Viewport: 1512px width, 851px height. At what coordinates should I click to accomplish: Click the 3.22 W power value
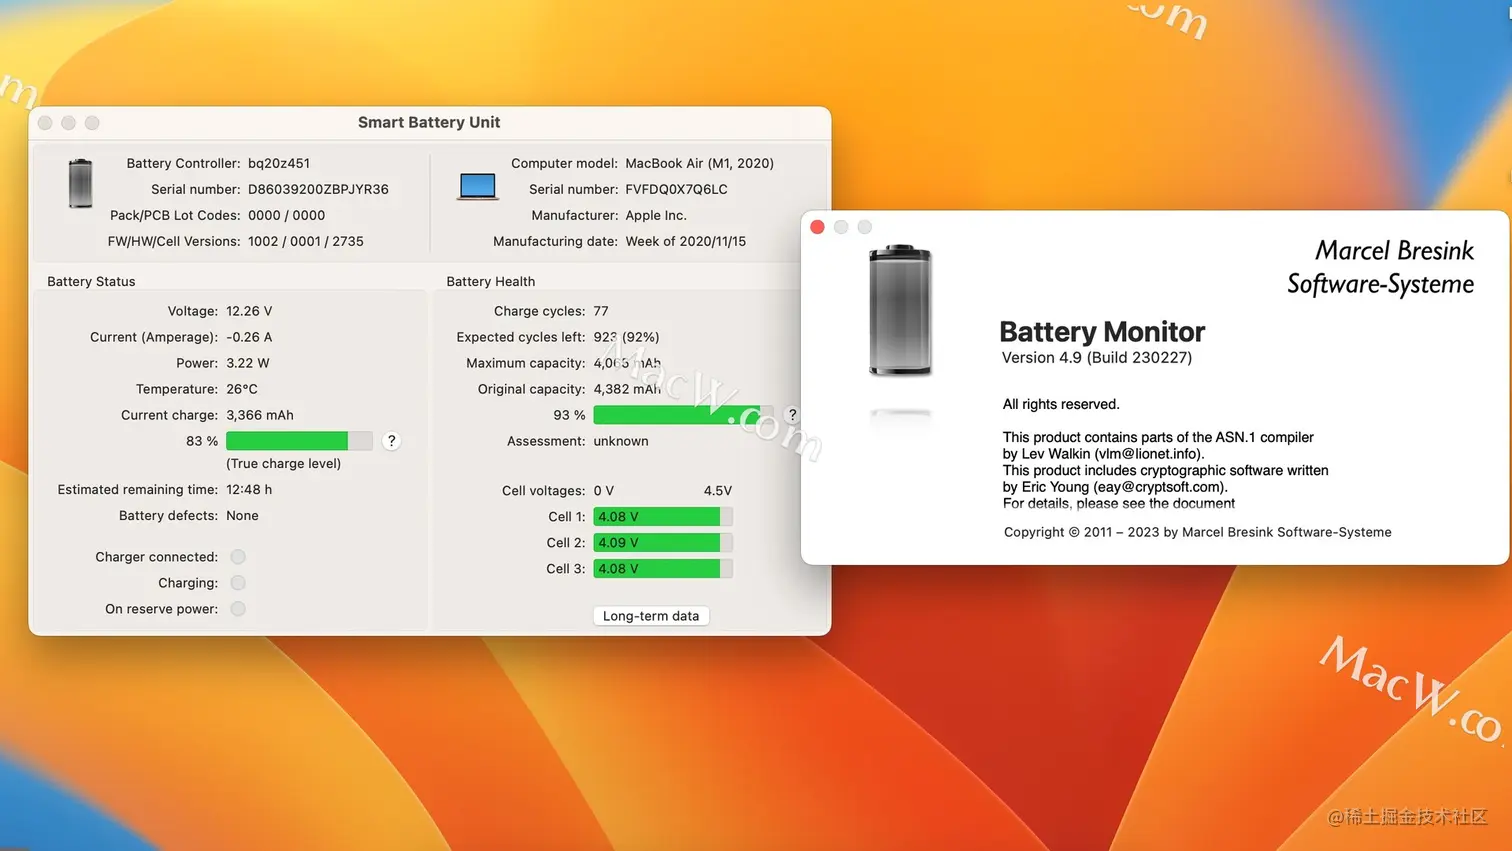click(248, 363)
